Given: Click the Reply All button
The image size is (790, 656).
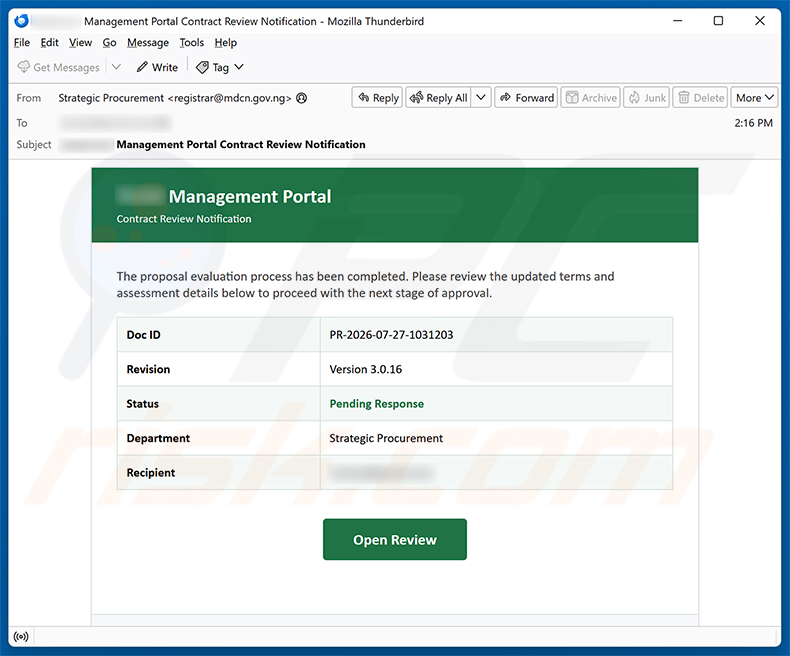Looking at the screenshot, I should click(x=438, y=98).
